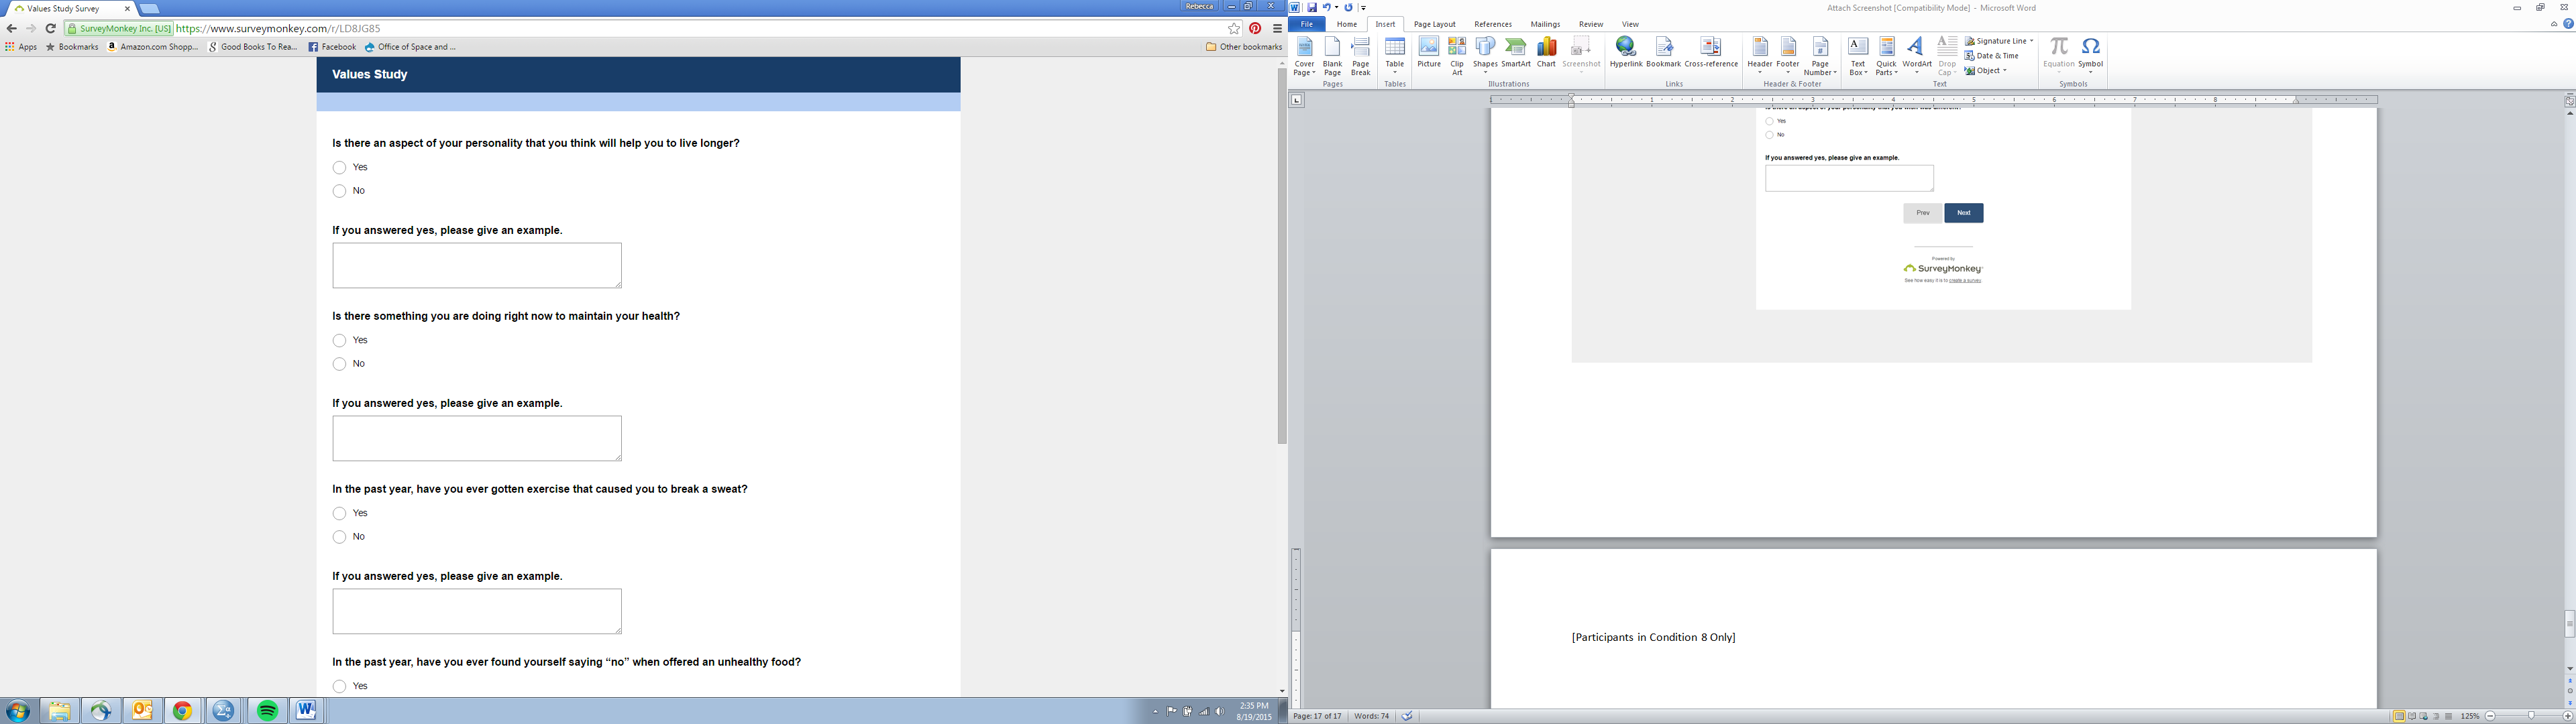Screen dimensions: 2576x724
Task: Switch to the Page Layout tab
Action: click(1434, 24)
